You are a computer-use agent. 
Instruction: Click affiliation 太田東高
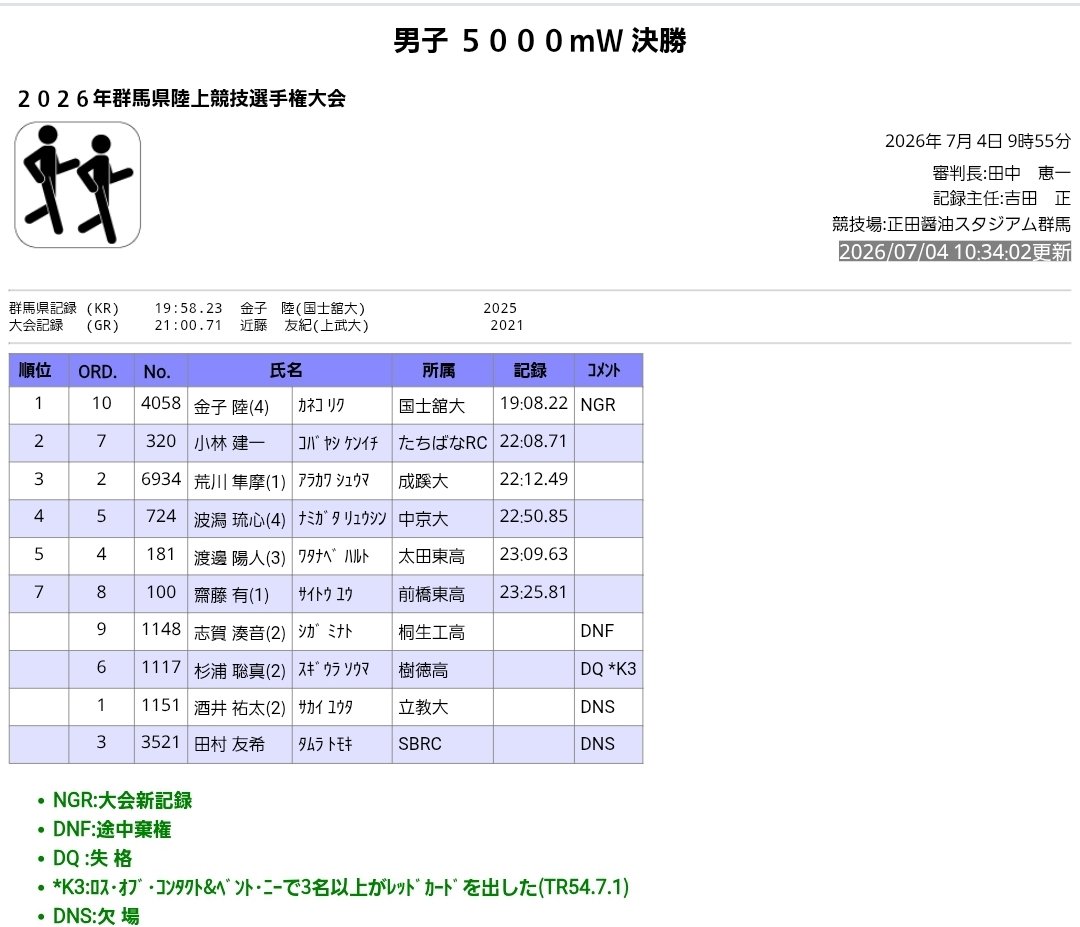431,556
